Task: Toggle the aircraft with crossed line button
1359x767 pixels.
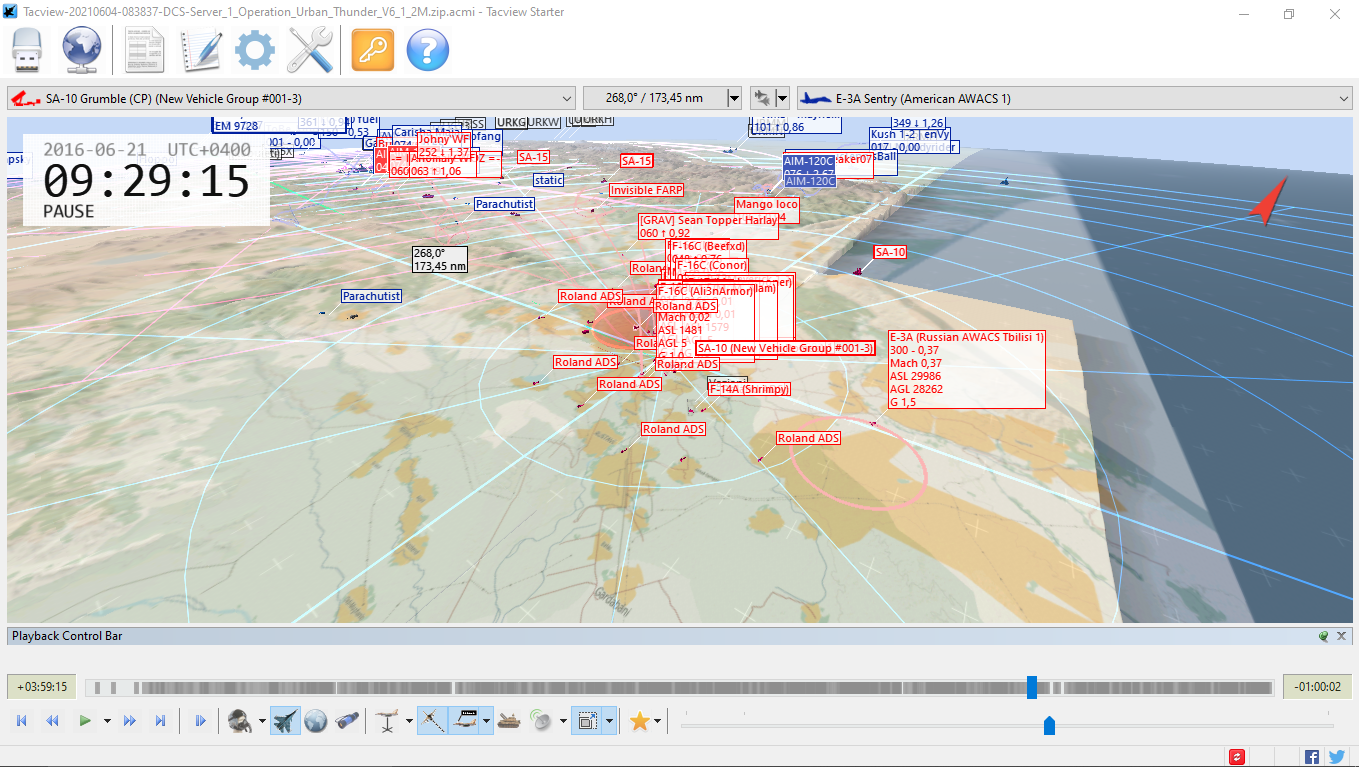Action: 432,721
